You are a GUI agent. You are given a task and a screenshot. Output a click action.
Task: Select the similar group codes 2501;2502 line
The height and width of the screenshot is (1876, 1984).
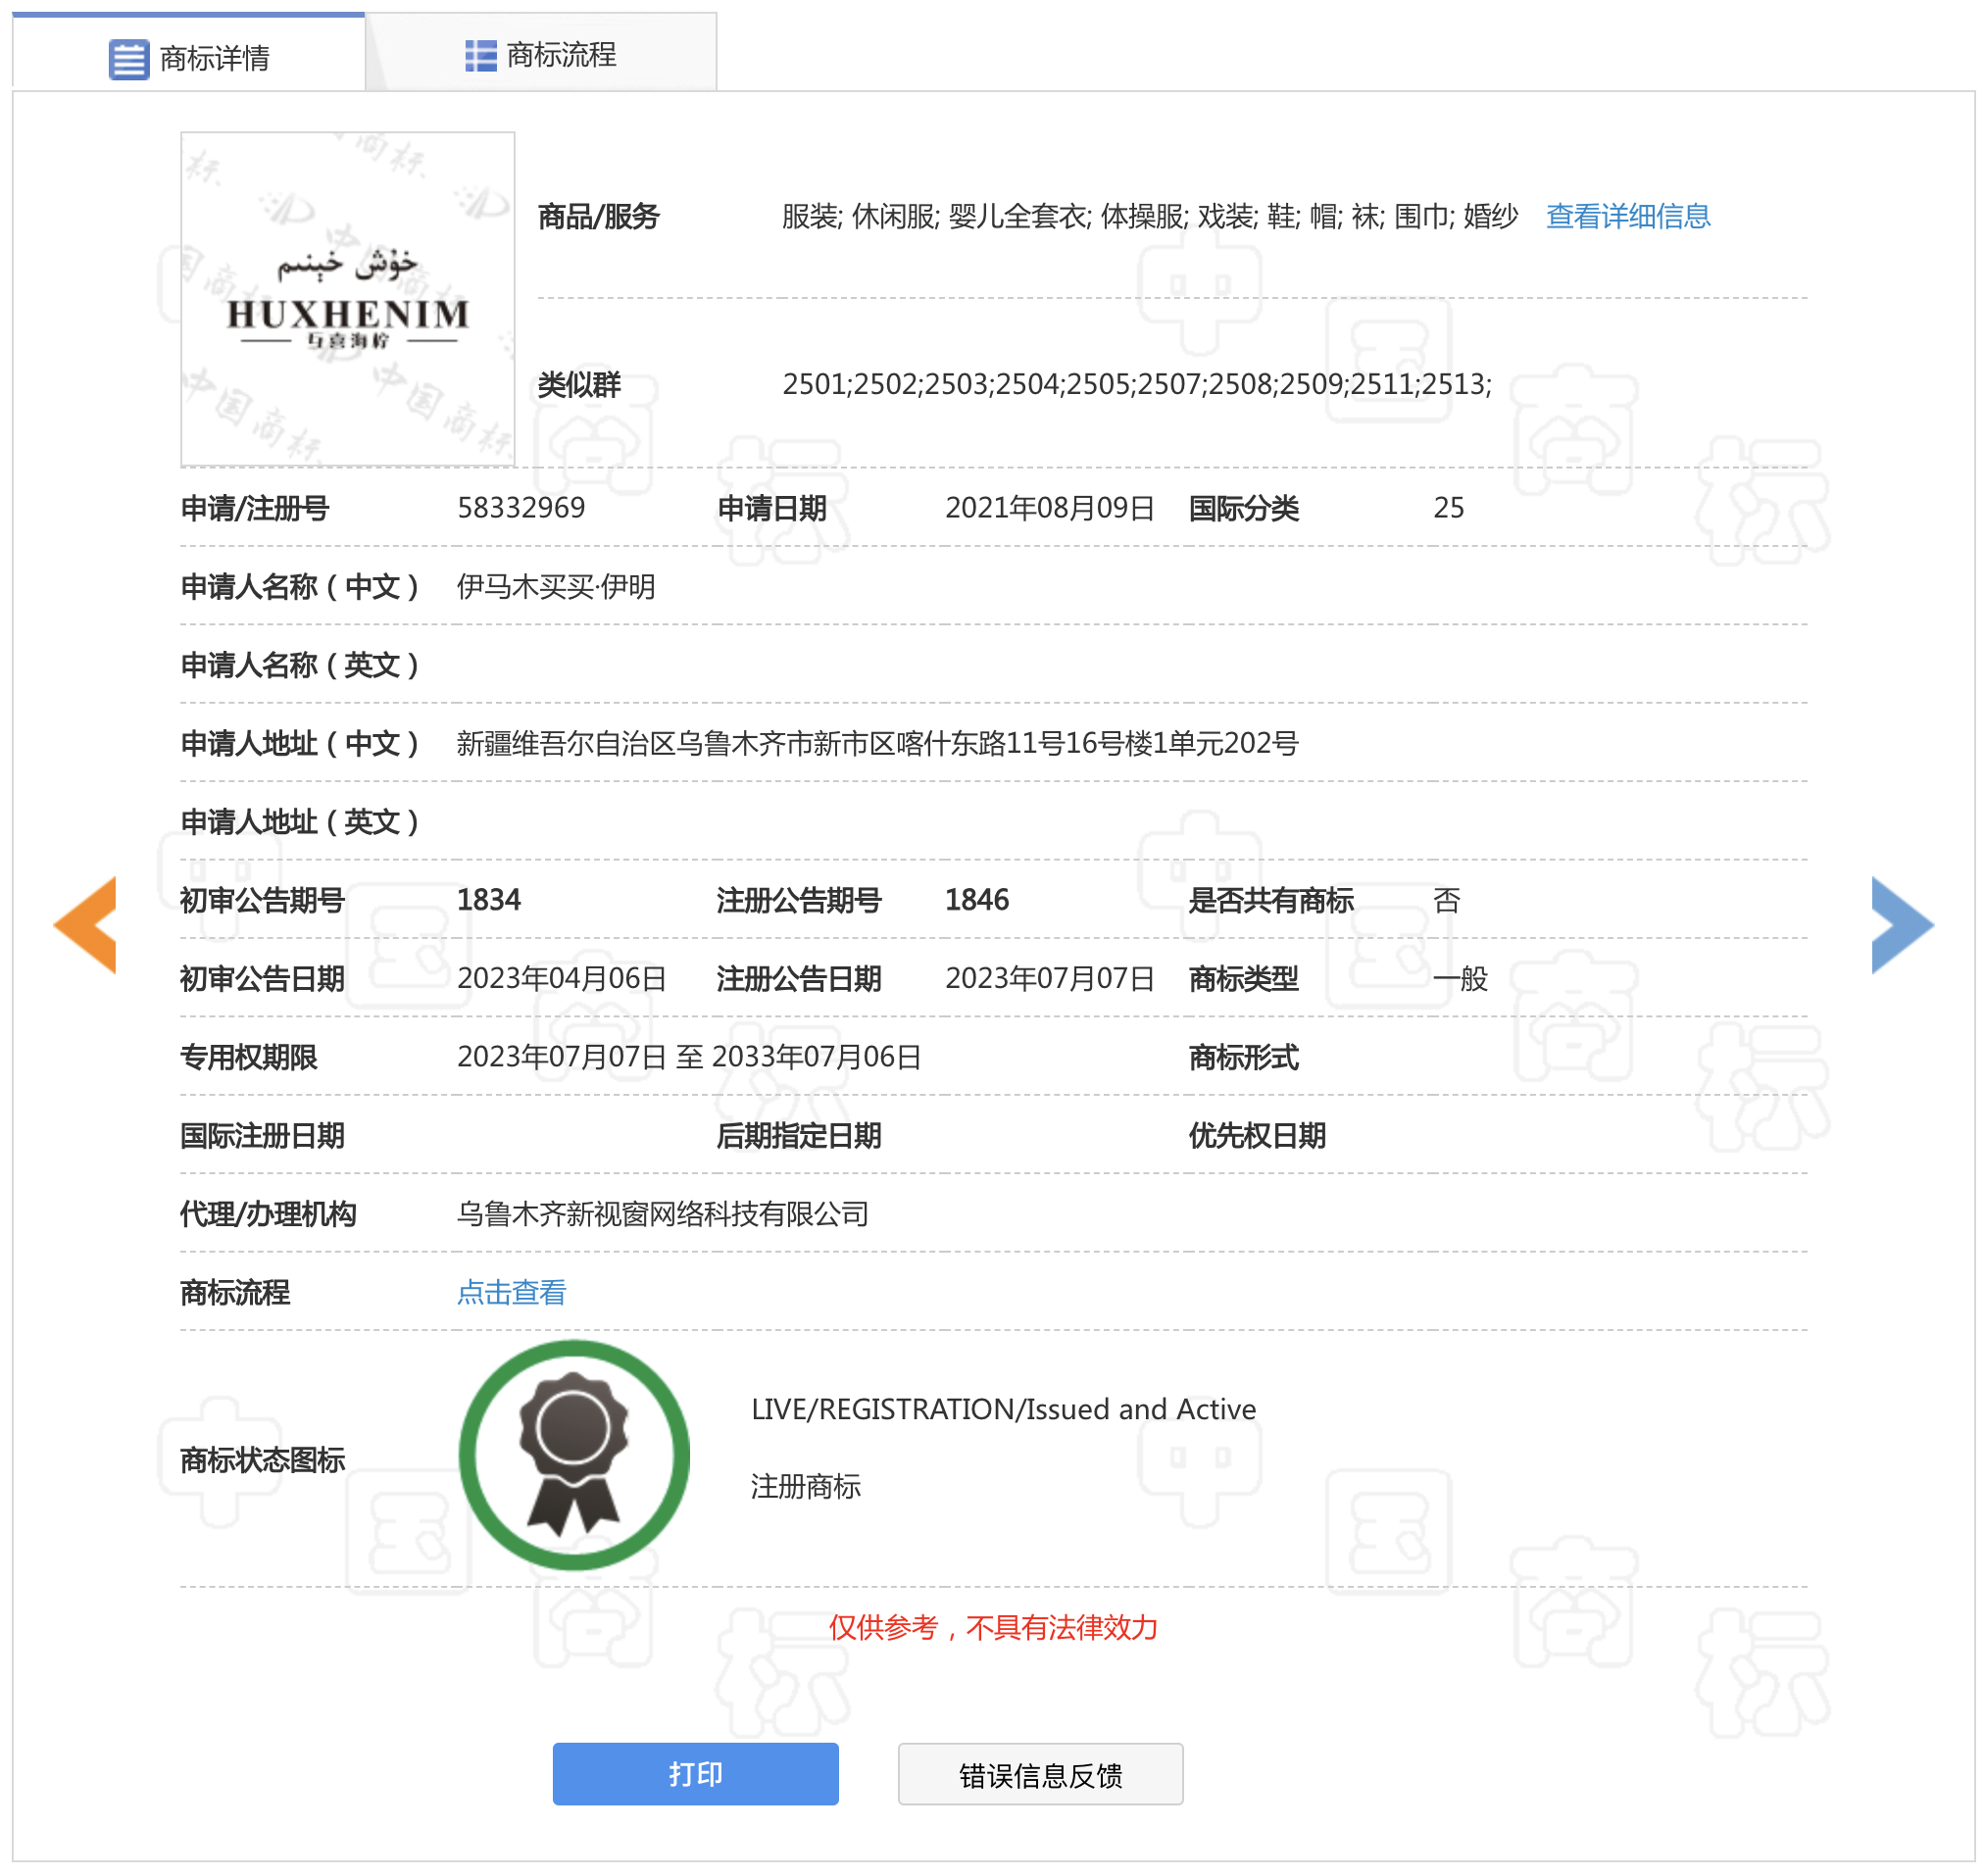(1136, 384)
